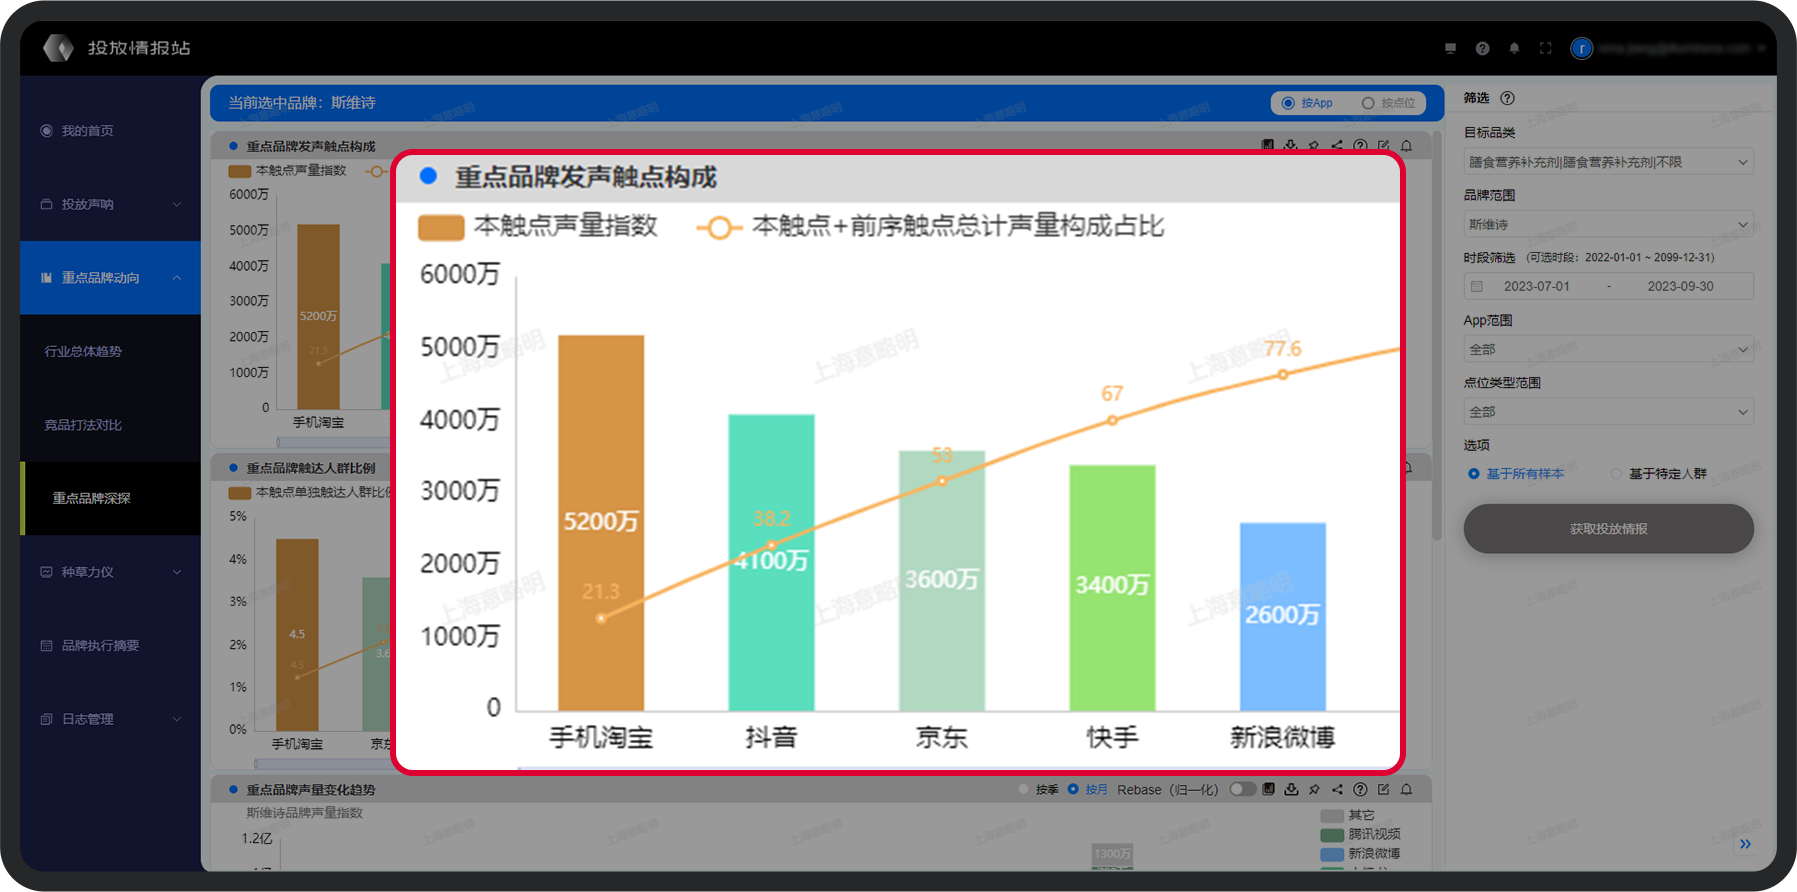Toggle 本触点声量指数 legend in enlarged chart
1797x892 pixels.
point(538,226)
